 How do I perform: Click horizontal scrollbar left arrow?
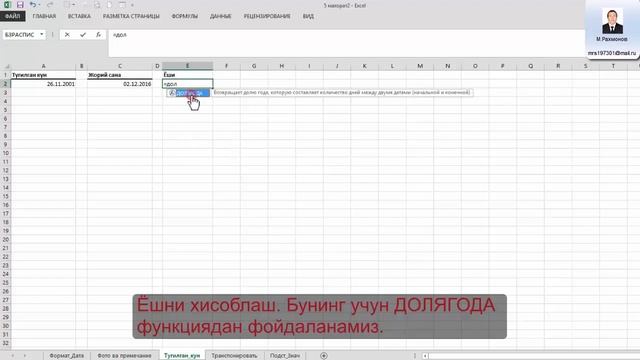(425, 356)
